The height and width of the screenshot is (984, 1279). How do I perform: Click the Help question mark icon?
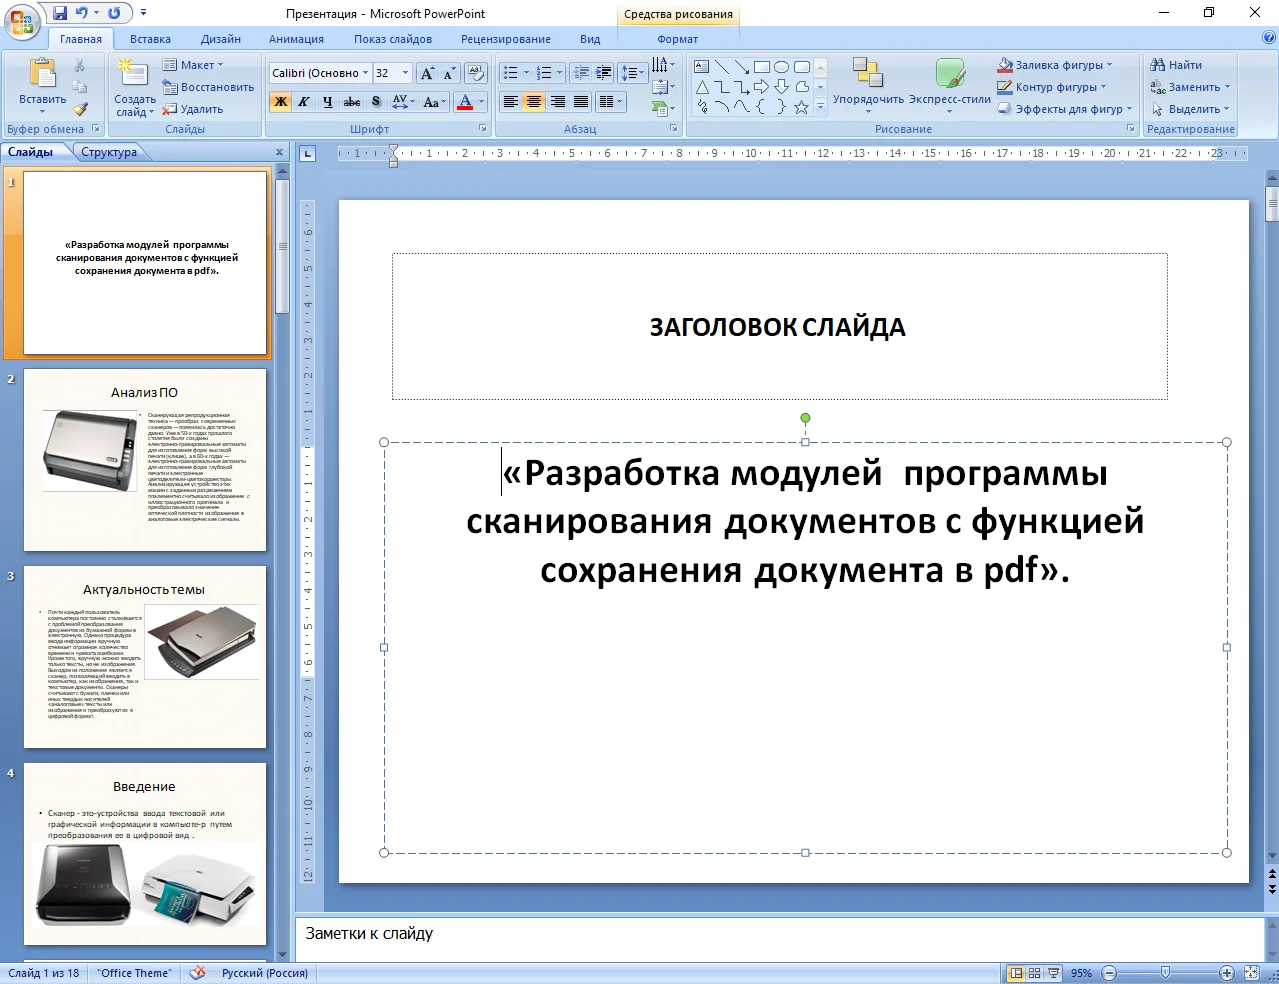pos(1269,38)
